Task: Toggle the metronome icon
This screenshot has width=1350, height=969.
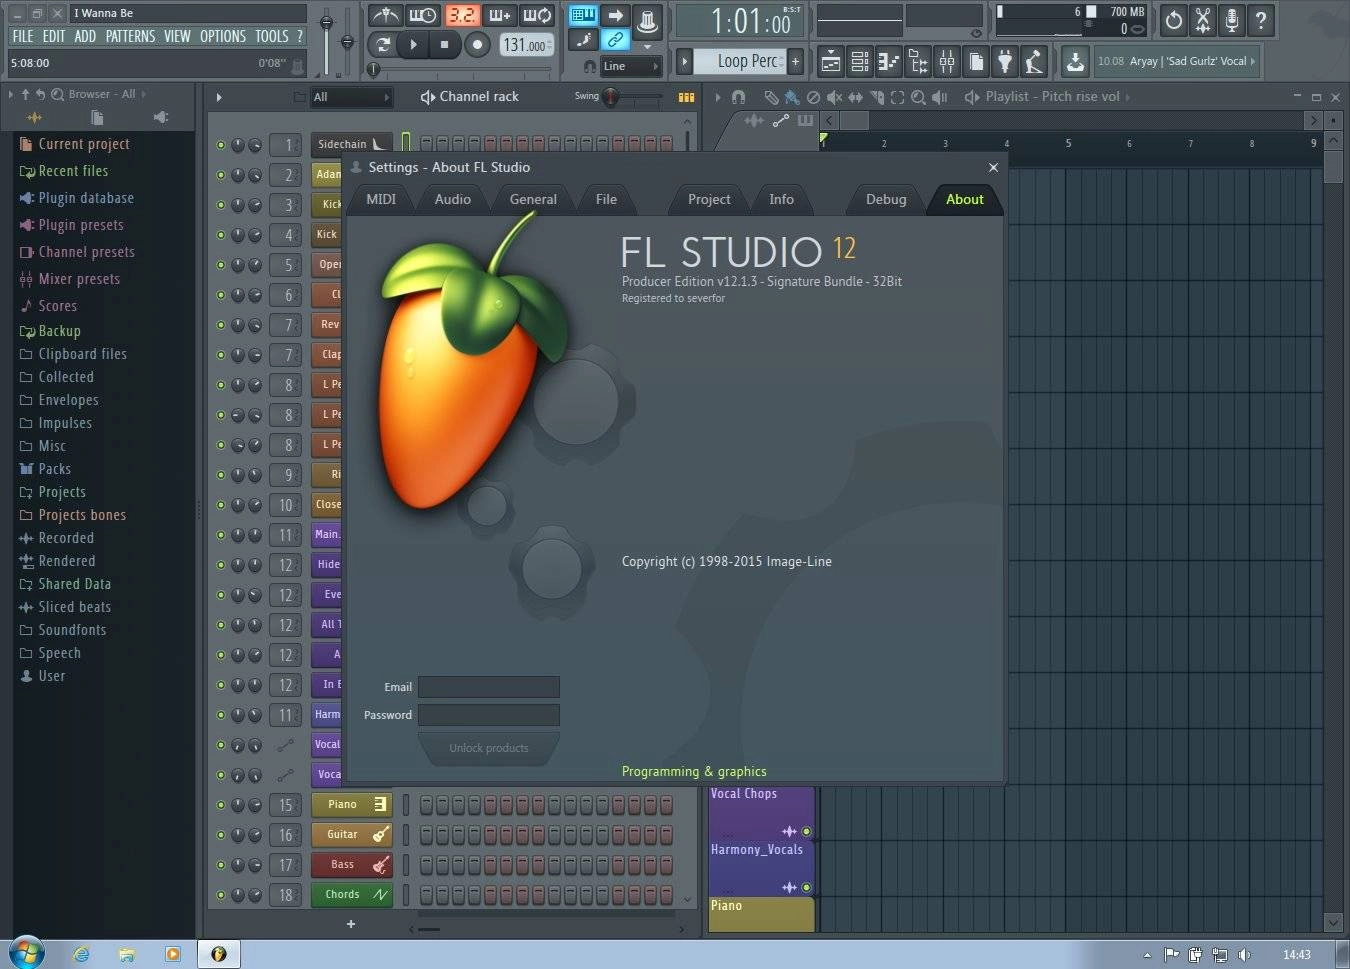Action: tap(385, 16)
